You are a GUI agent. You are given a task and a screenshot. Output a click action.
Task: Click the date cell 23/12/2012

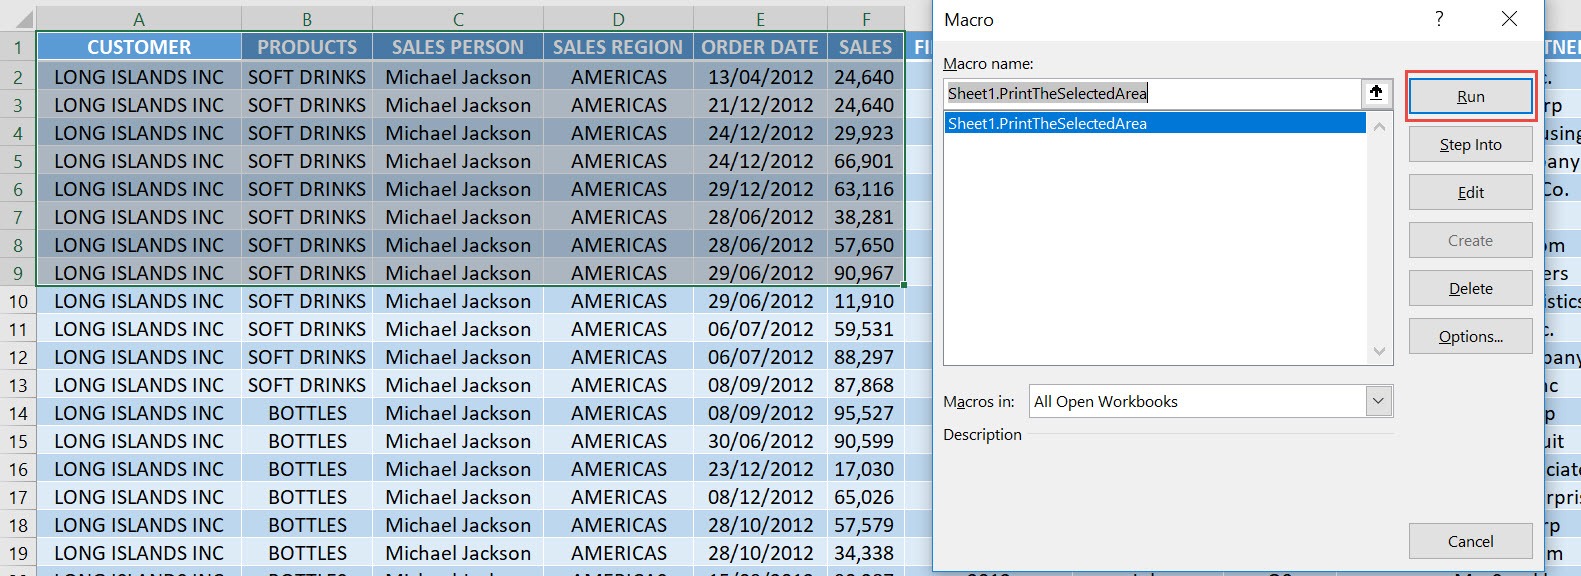point(760,469)
